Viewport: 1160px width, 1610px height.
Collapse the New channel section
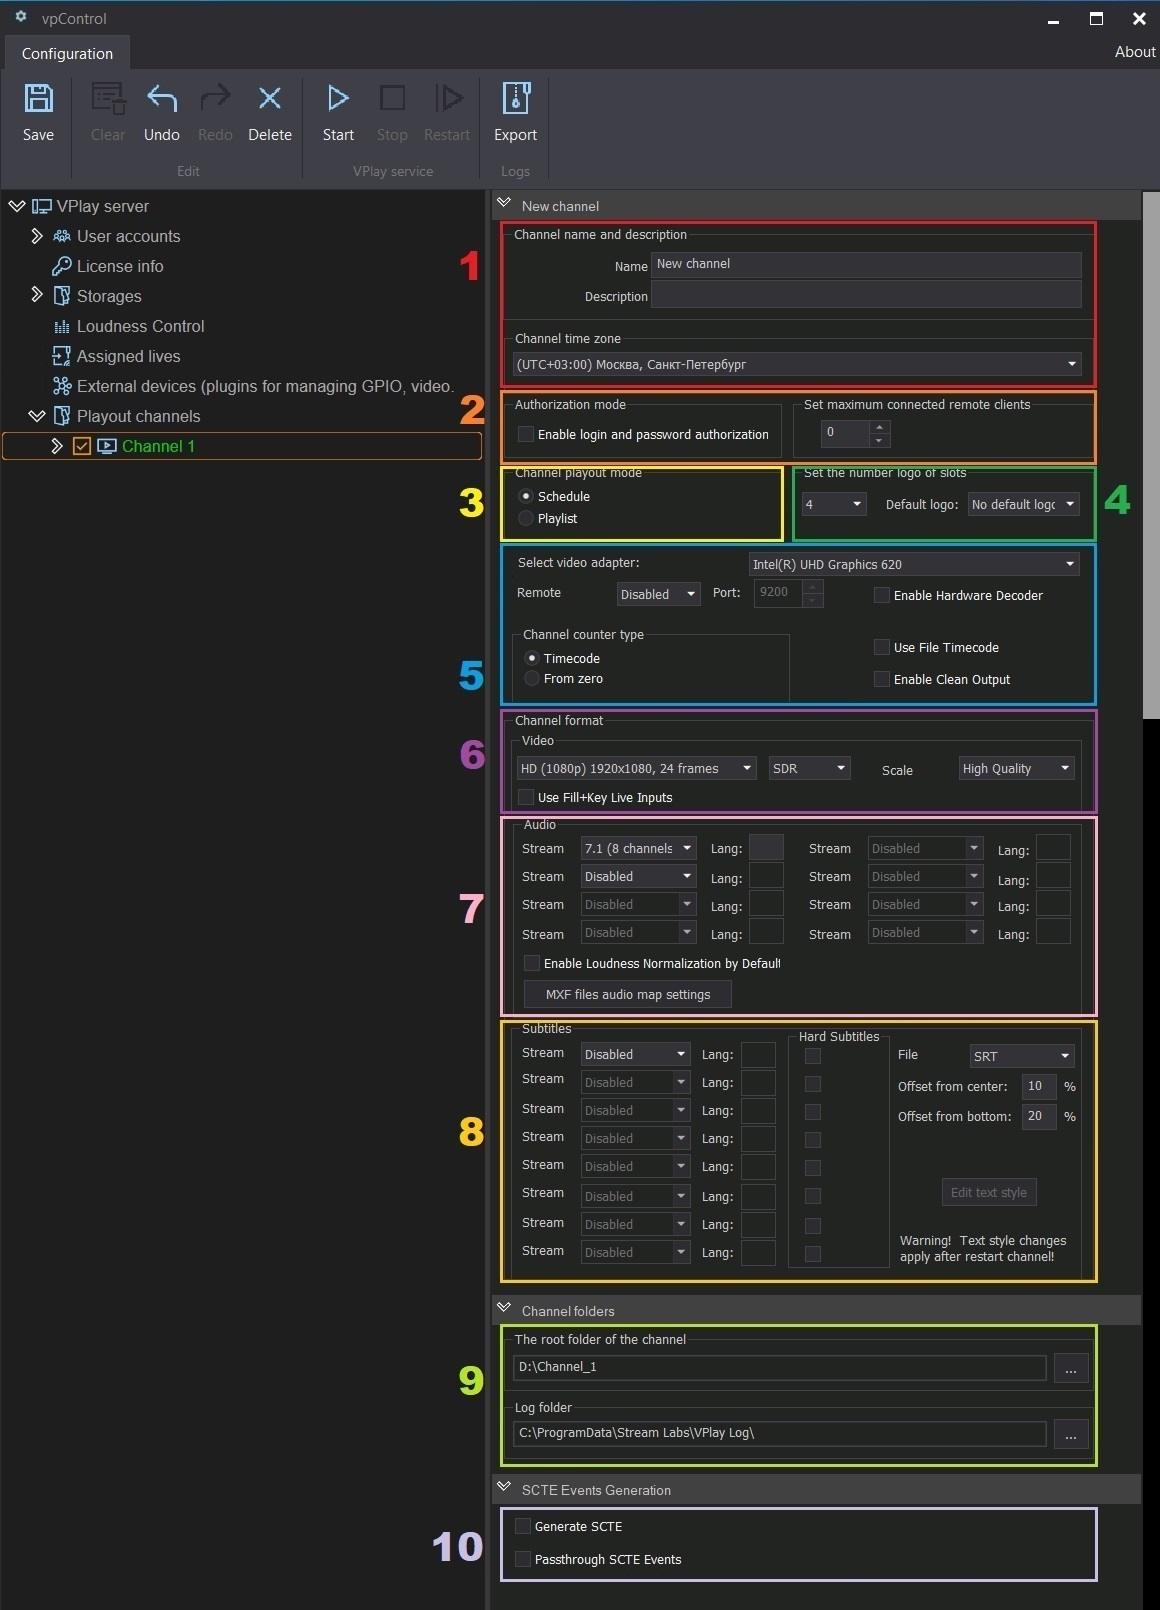[x=504, y=203]
